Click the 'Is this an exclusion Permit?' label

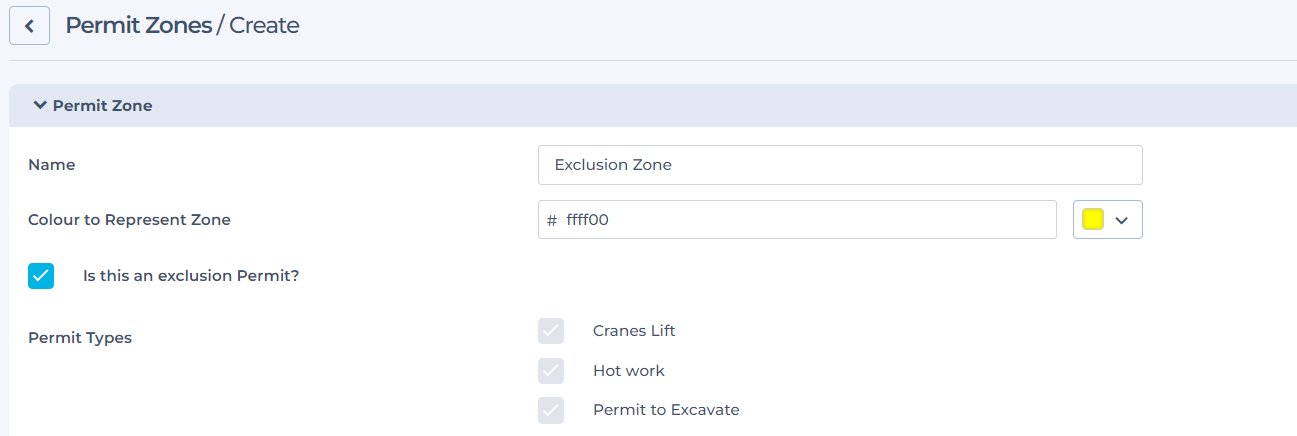[x=191, y=276]
